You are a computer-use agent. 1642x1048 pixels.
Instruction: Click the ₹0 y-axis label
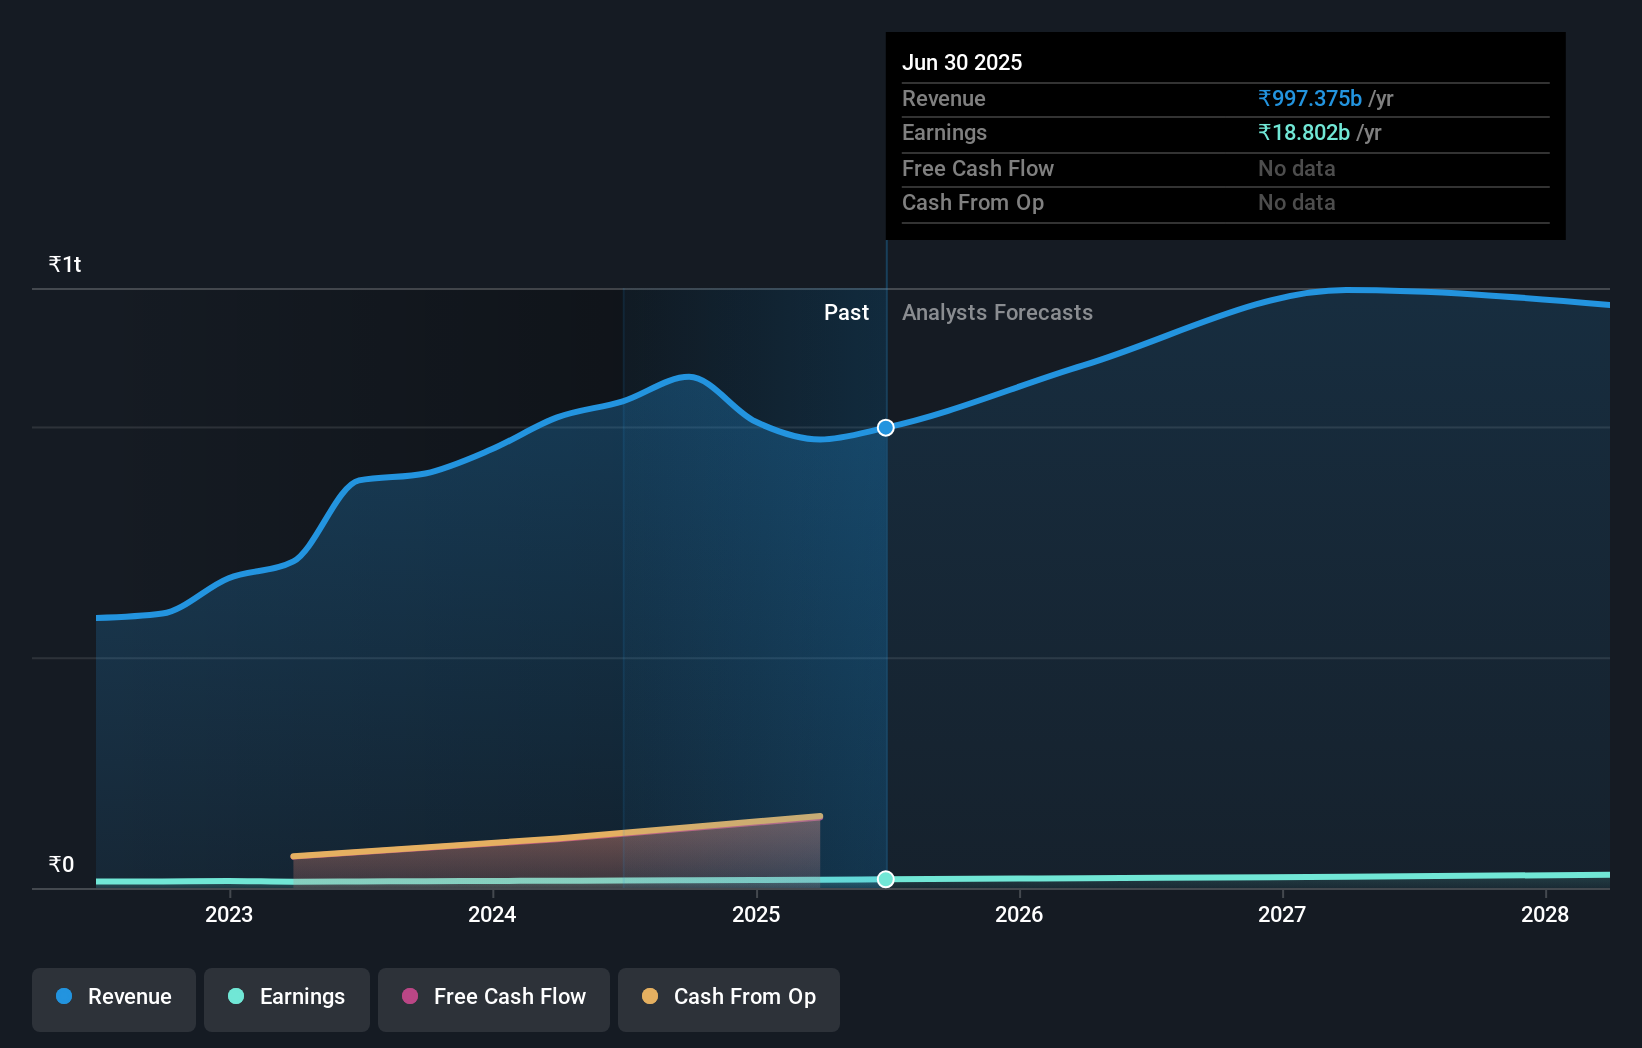61,864
